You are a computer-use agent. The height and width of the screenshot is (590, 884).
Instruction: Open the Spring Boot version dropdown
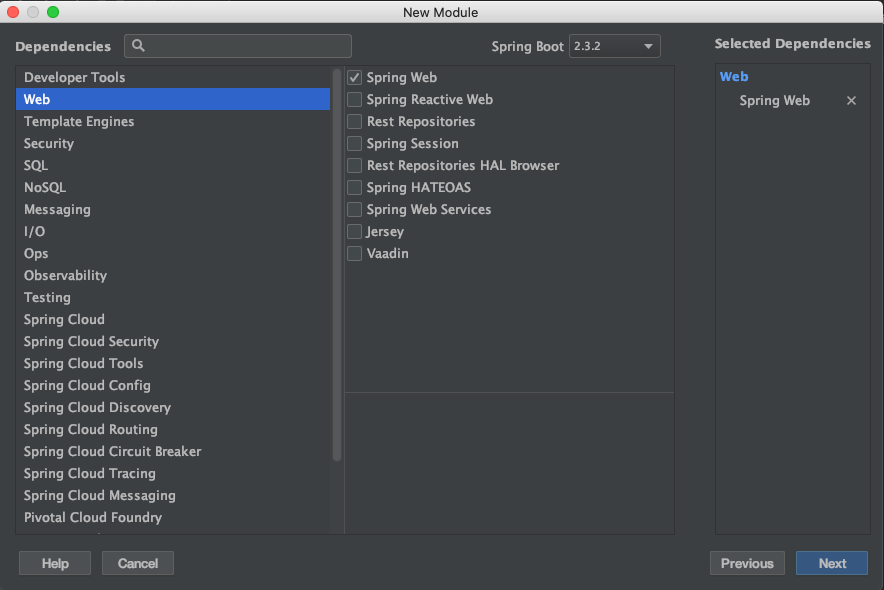(615, 46)
